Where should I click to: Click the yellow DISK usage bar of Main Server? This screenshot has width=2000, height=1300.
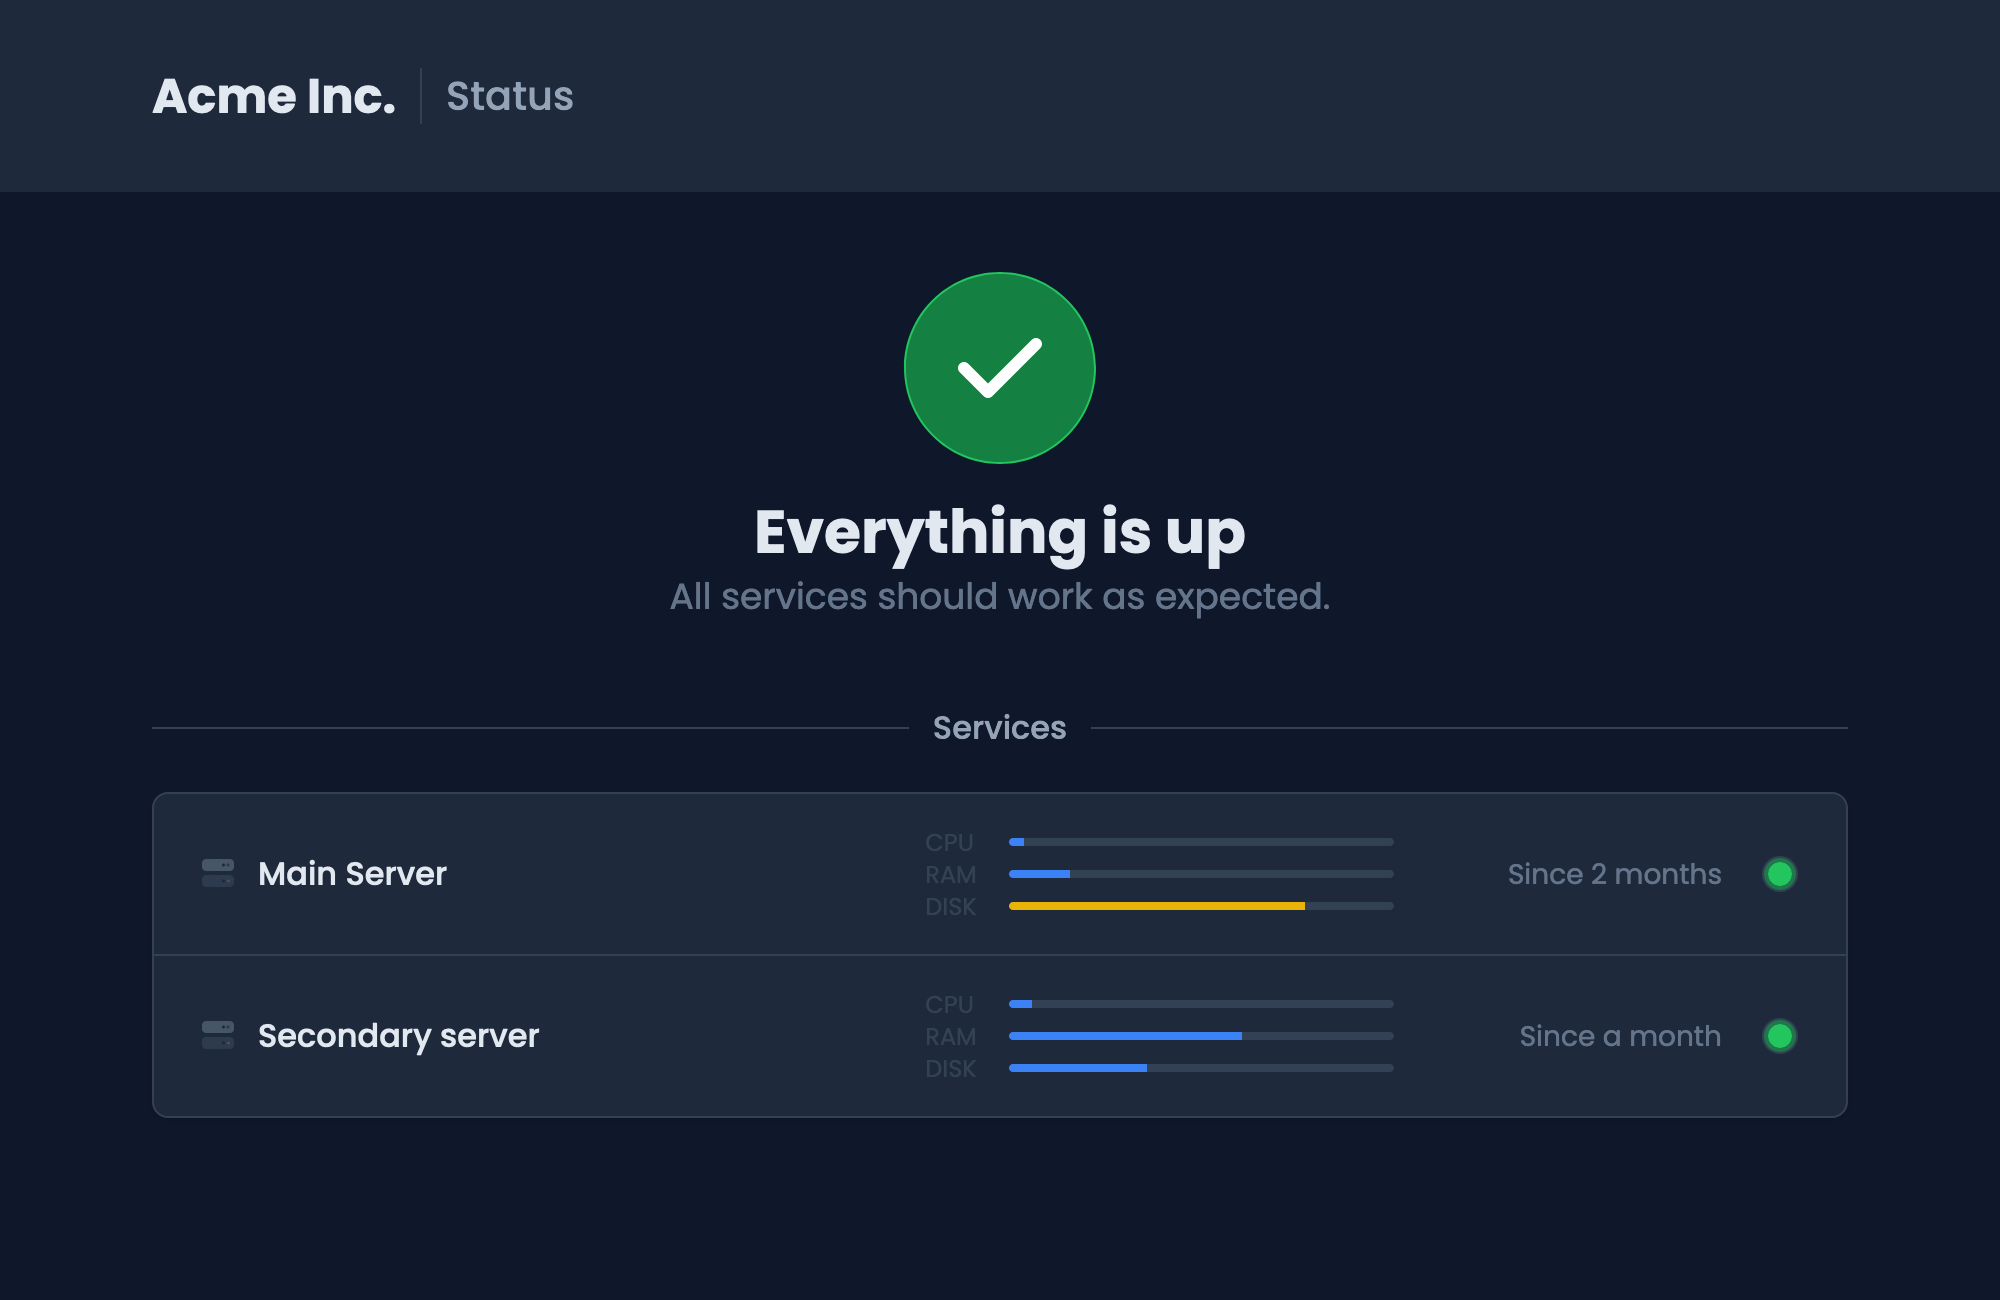(1157, 906)
